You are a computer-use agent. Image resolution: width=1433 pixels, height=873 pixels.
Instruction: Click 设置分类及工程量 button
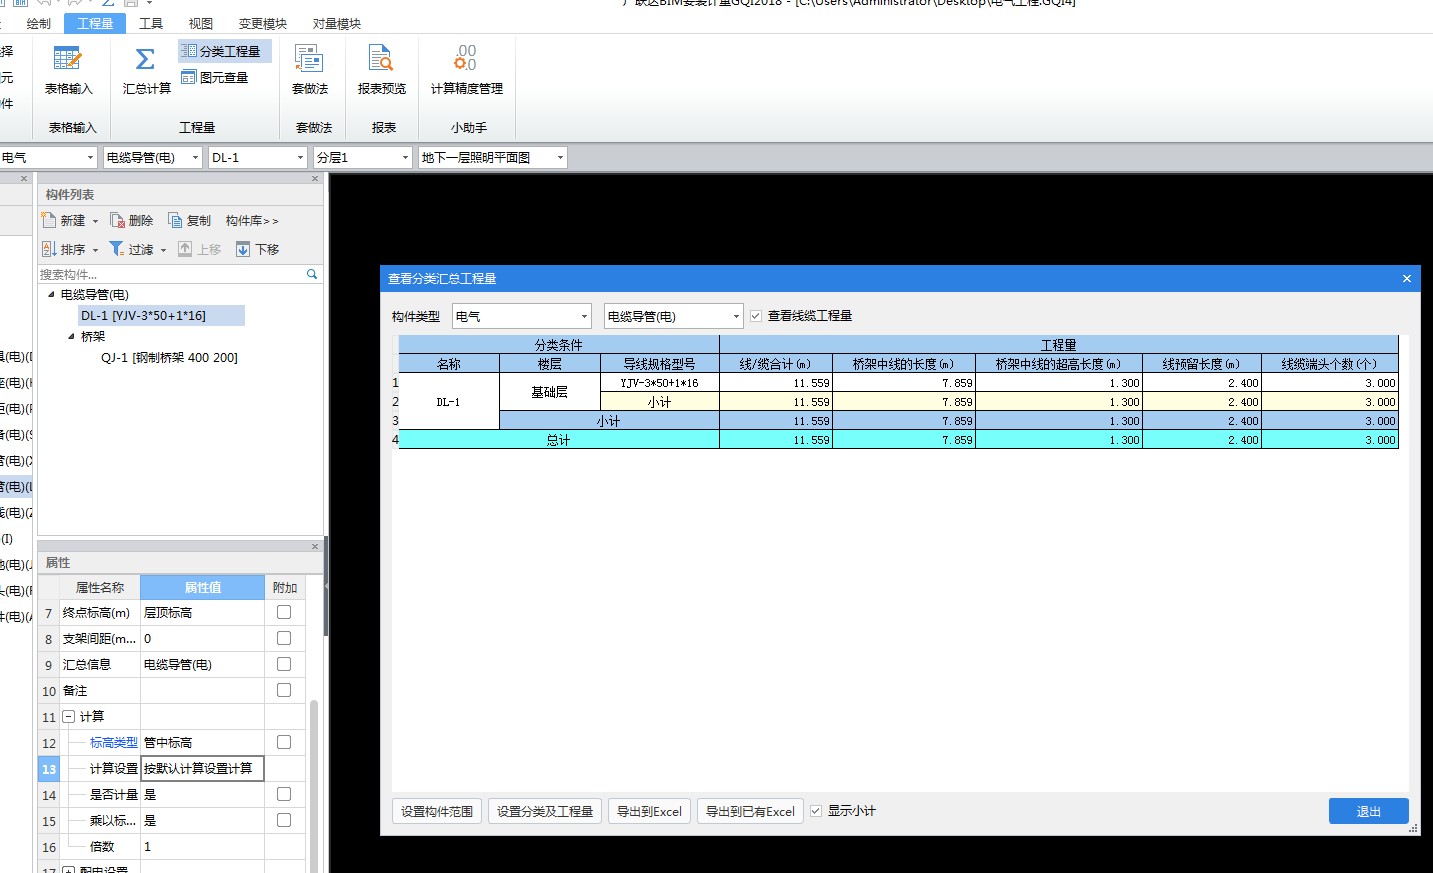click(x=545, y=811)
